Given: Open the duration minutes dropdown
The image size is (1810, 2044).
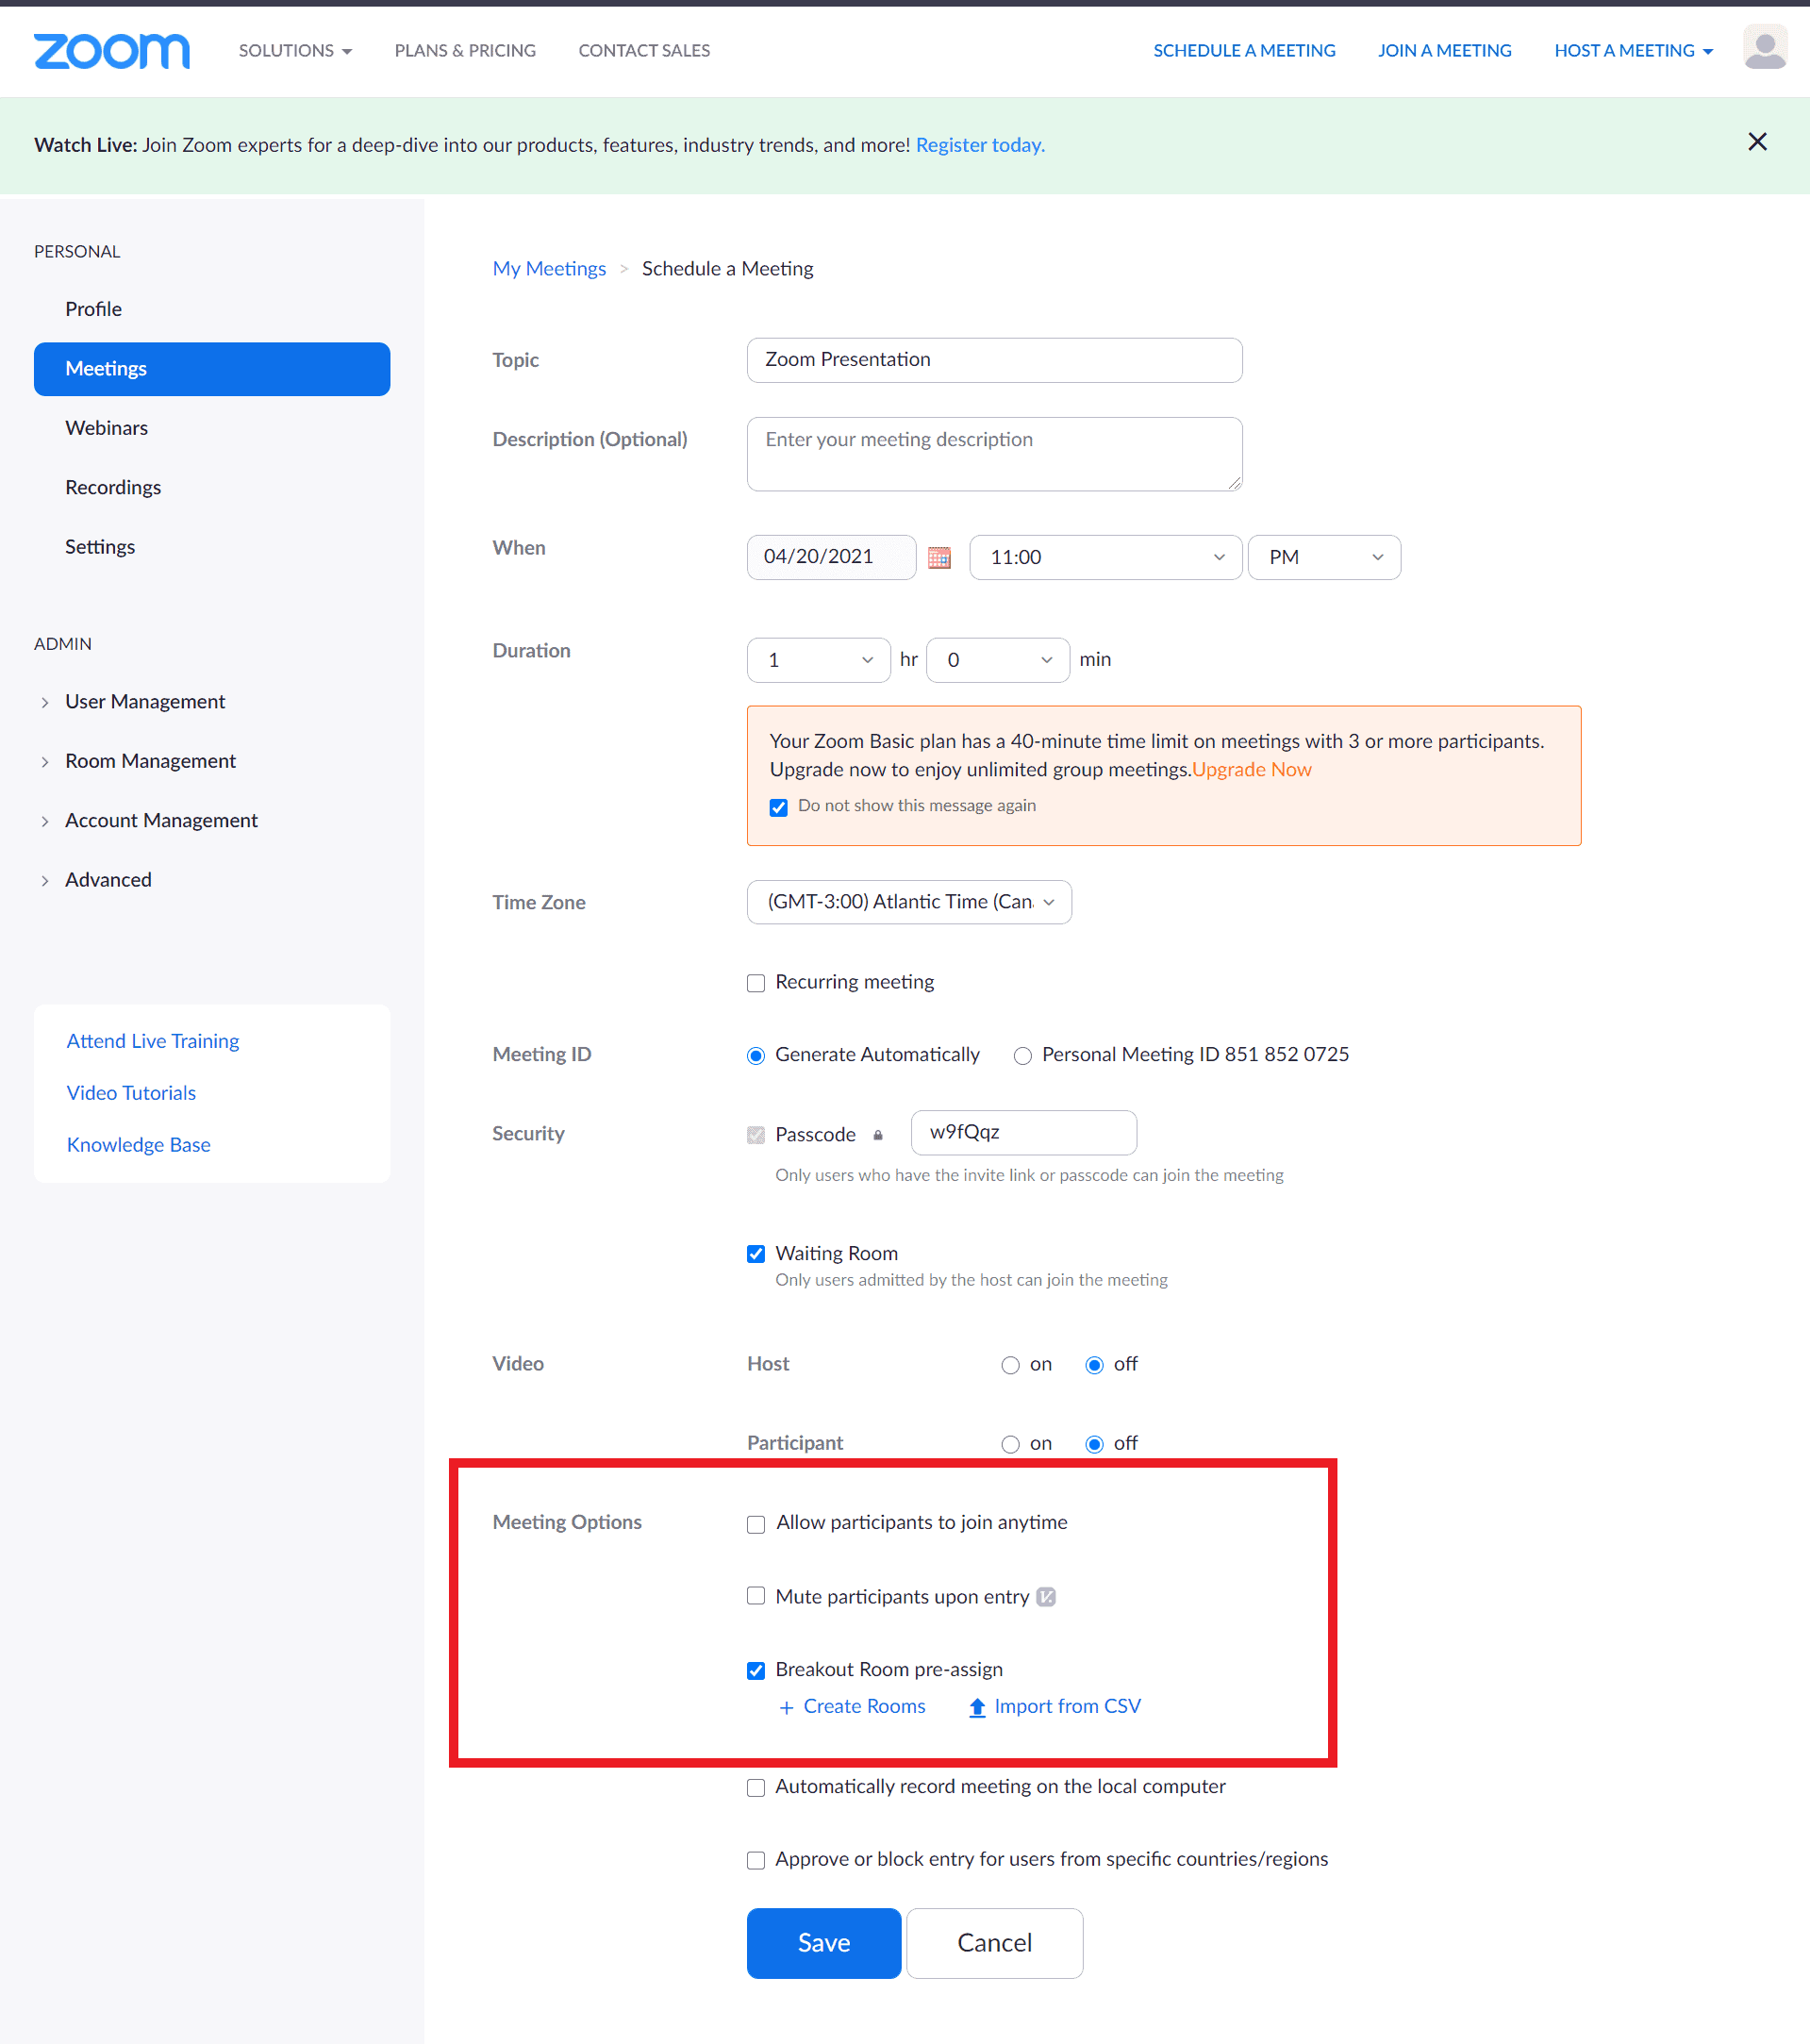Looking at the screenshot, I should pyautogui.click(x=998, y=660).
